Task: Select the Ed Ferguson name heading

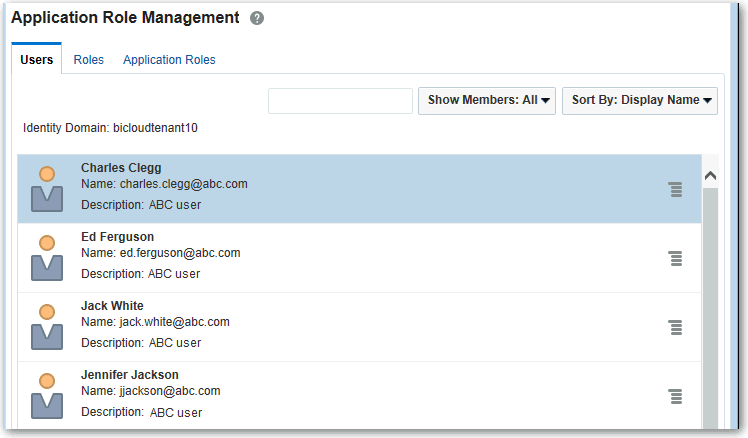Action: point(117,237)
